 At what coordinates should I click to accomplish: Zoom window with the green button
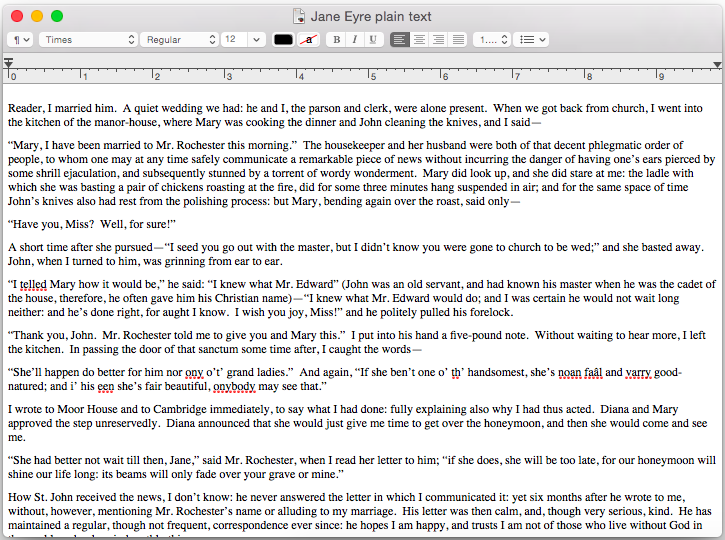tap(57, 16)
